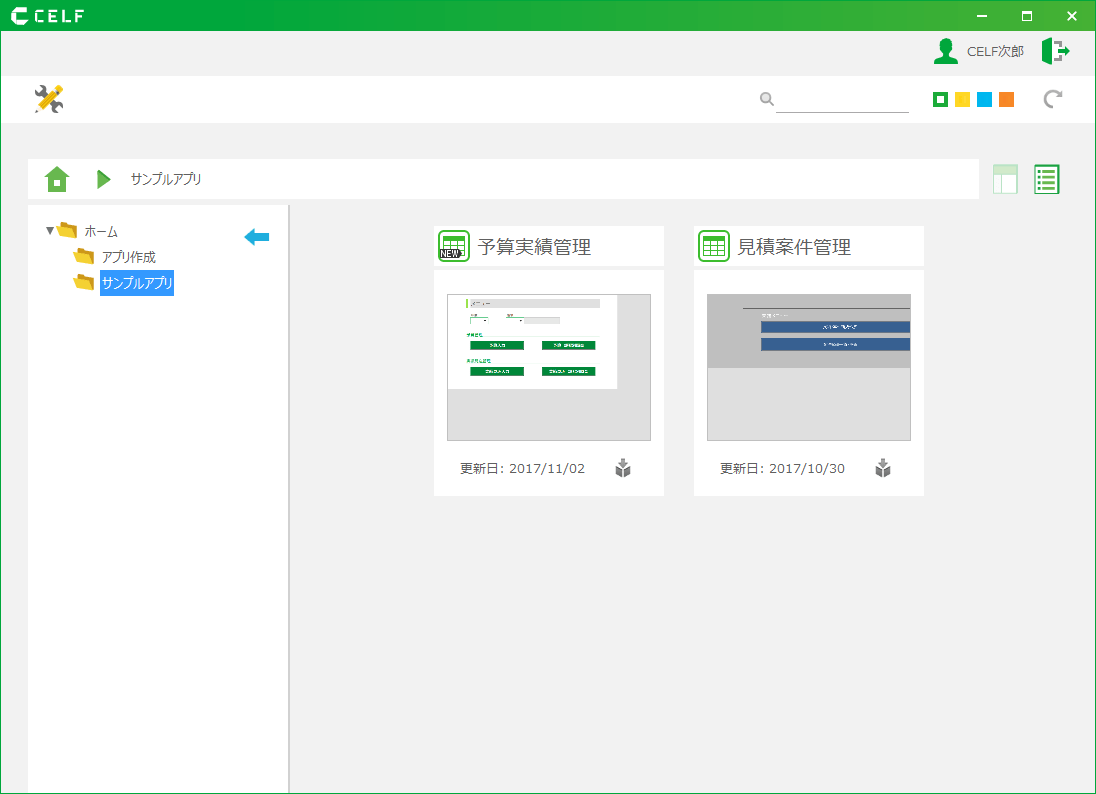The width and height of the screenshot is (1096, 794).
Task: Click download icon on 見積案件管理 card
Action: (883, 468)
